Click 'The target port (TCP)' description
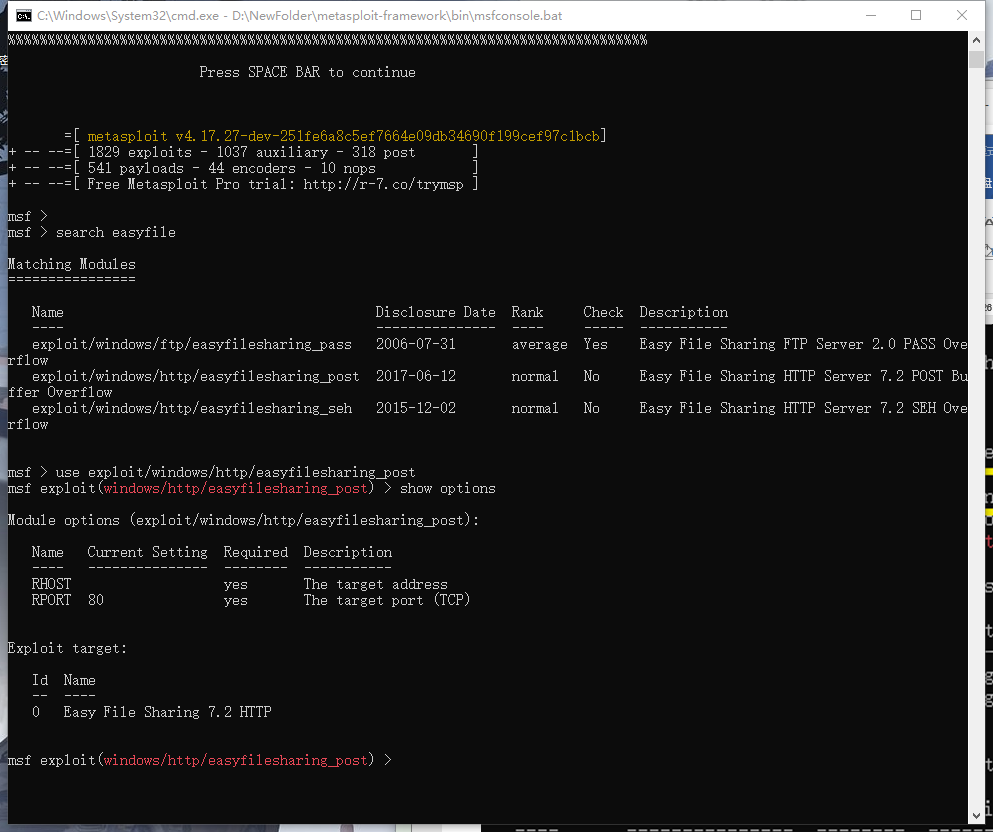993x832 pixels. point(387,600)
